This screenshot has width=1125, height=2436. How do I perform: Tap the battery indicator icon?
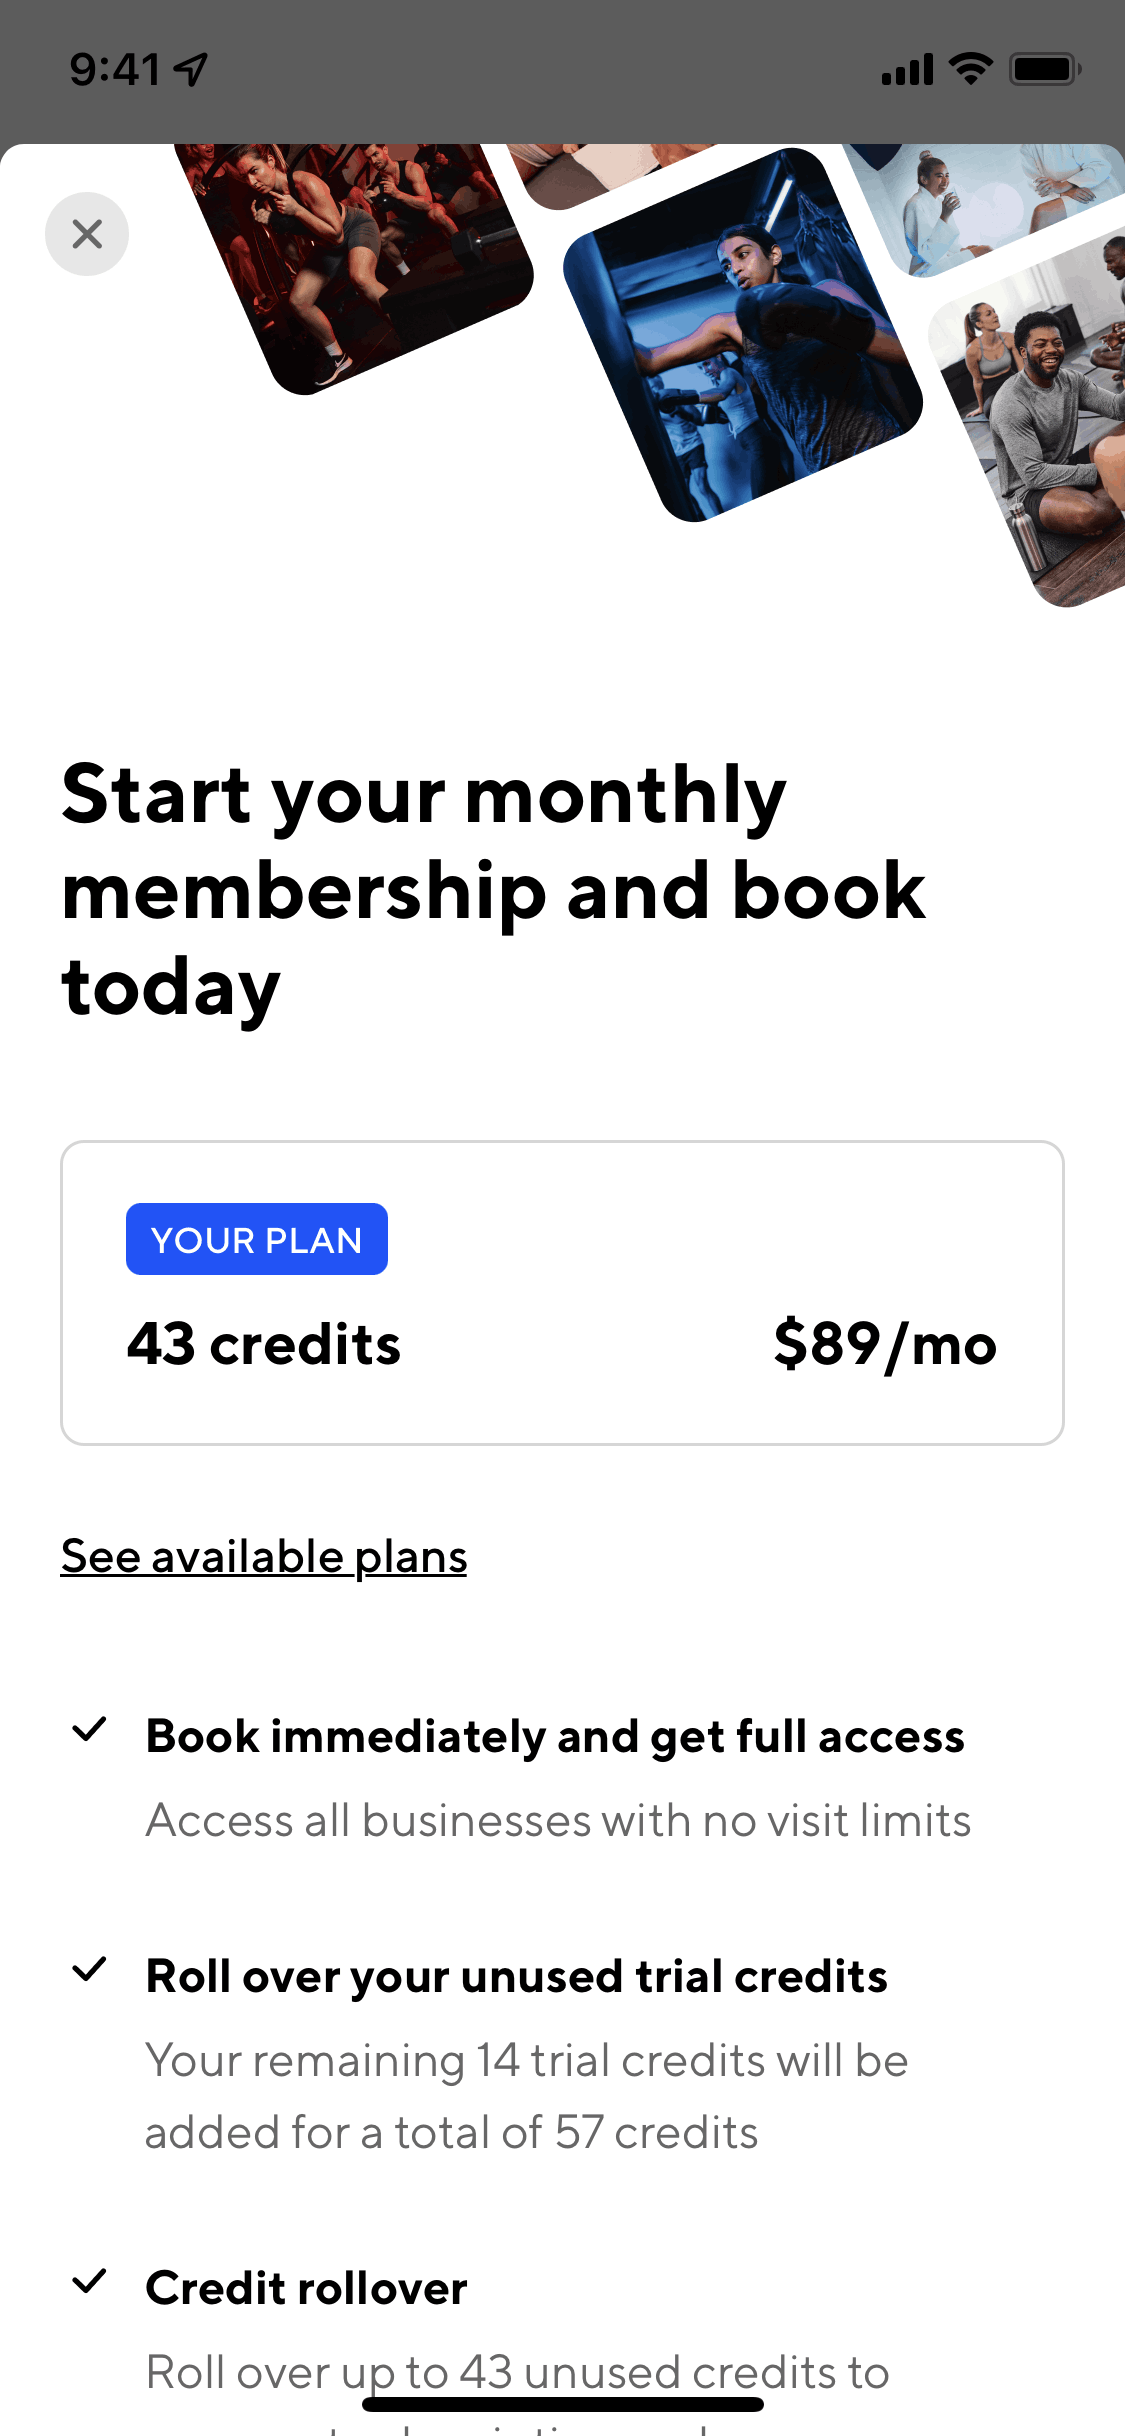pyautogui.click(x=1044, y=69)
